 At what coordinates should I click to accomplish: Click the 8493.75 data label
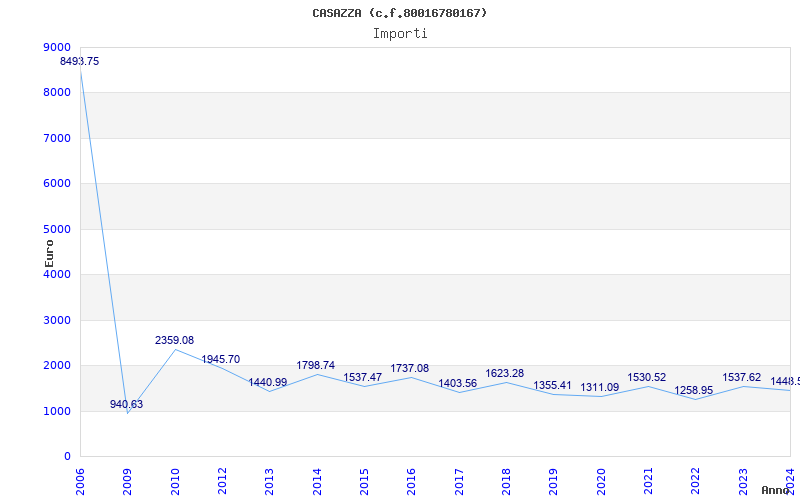[x=80, y=61]
